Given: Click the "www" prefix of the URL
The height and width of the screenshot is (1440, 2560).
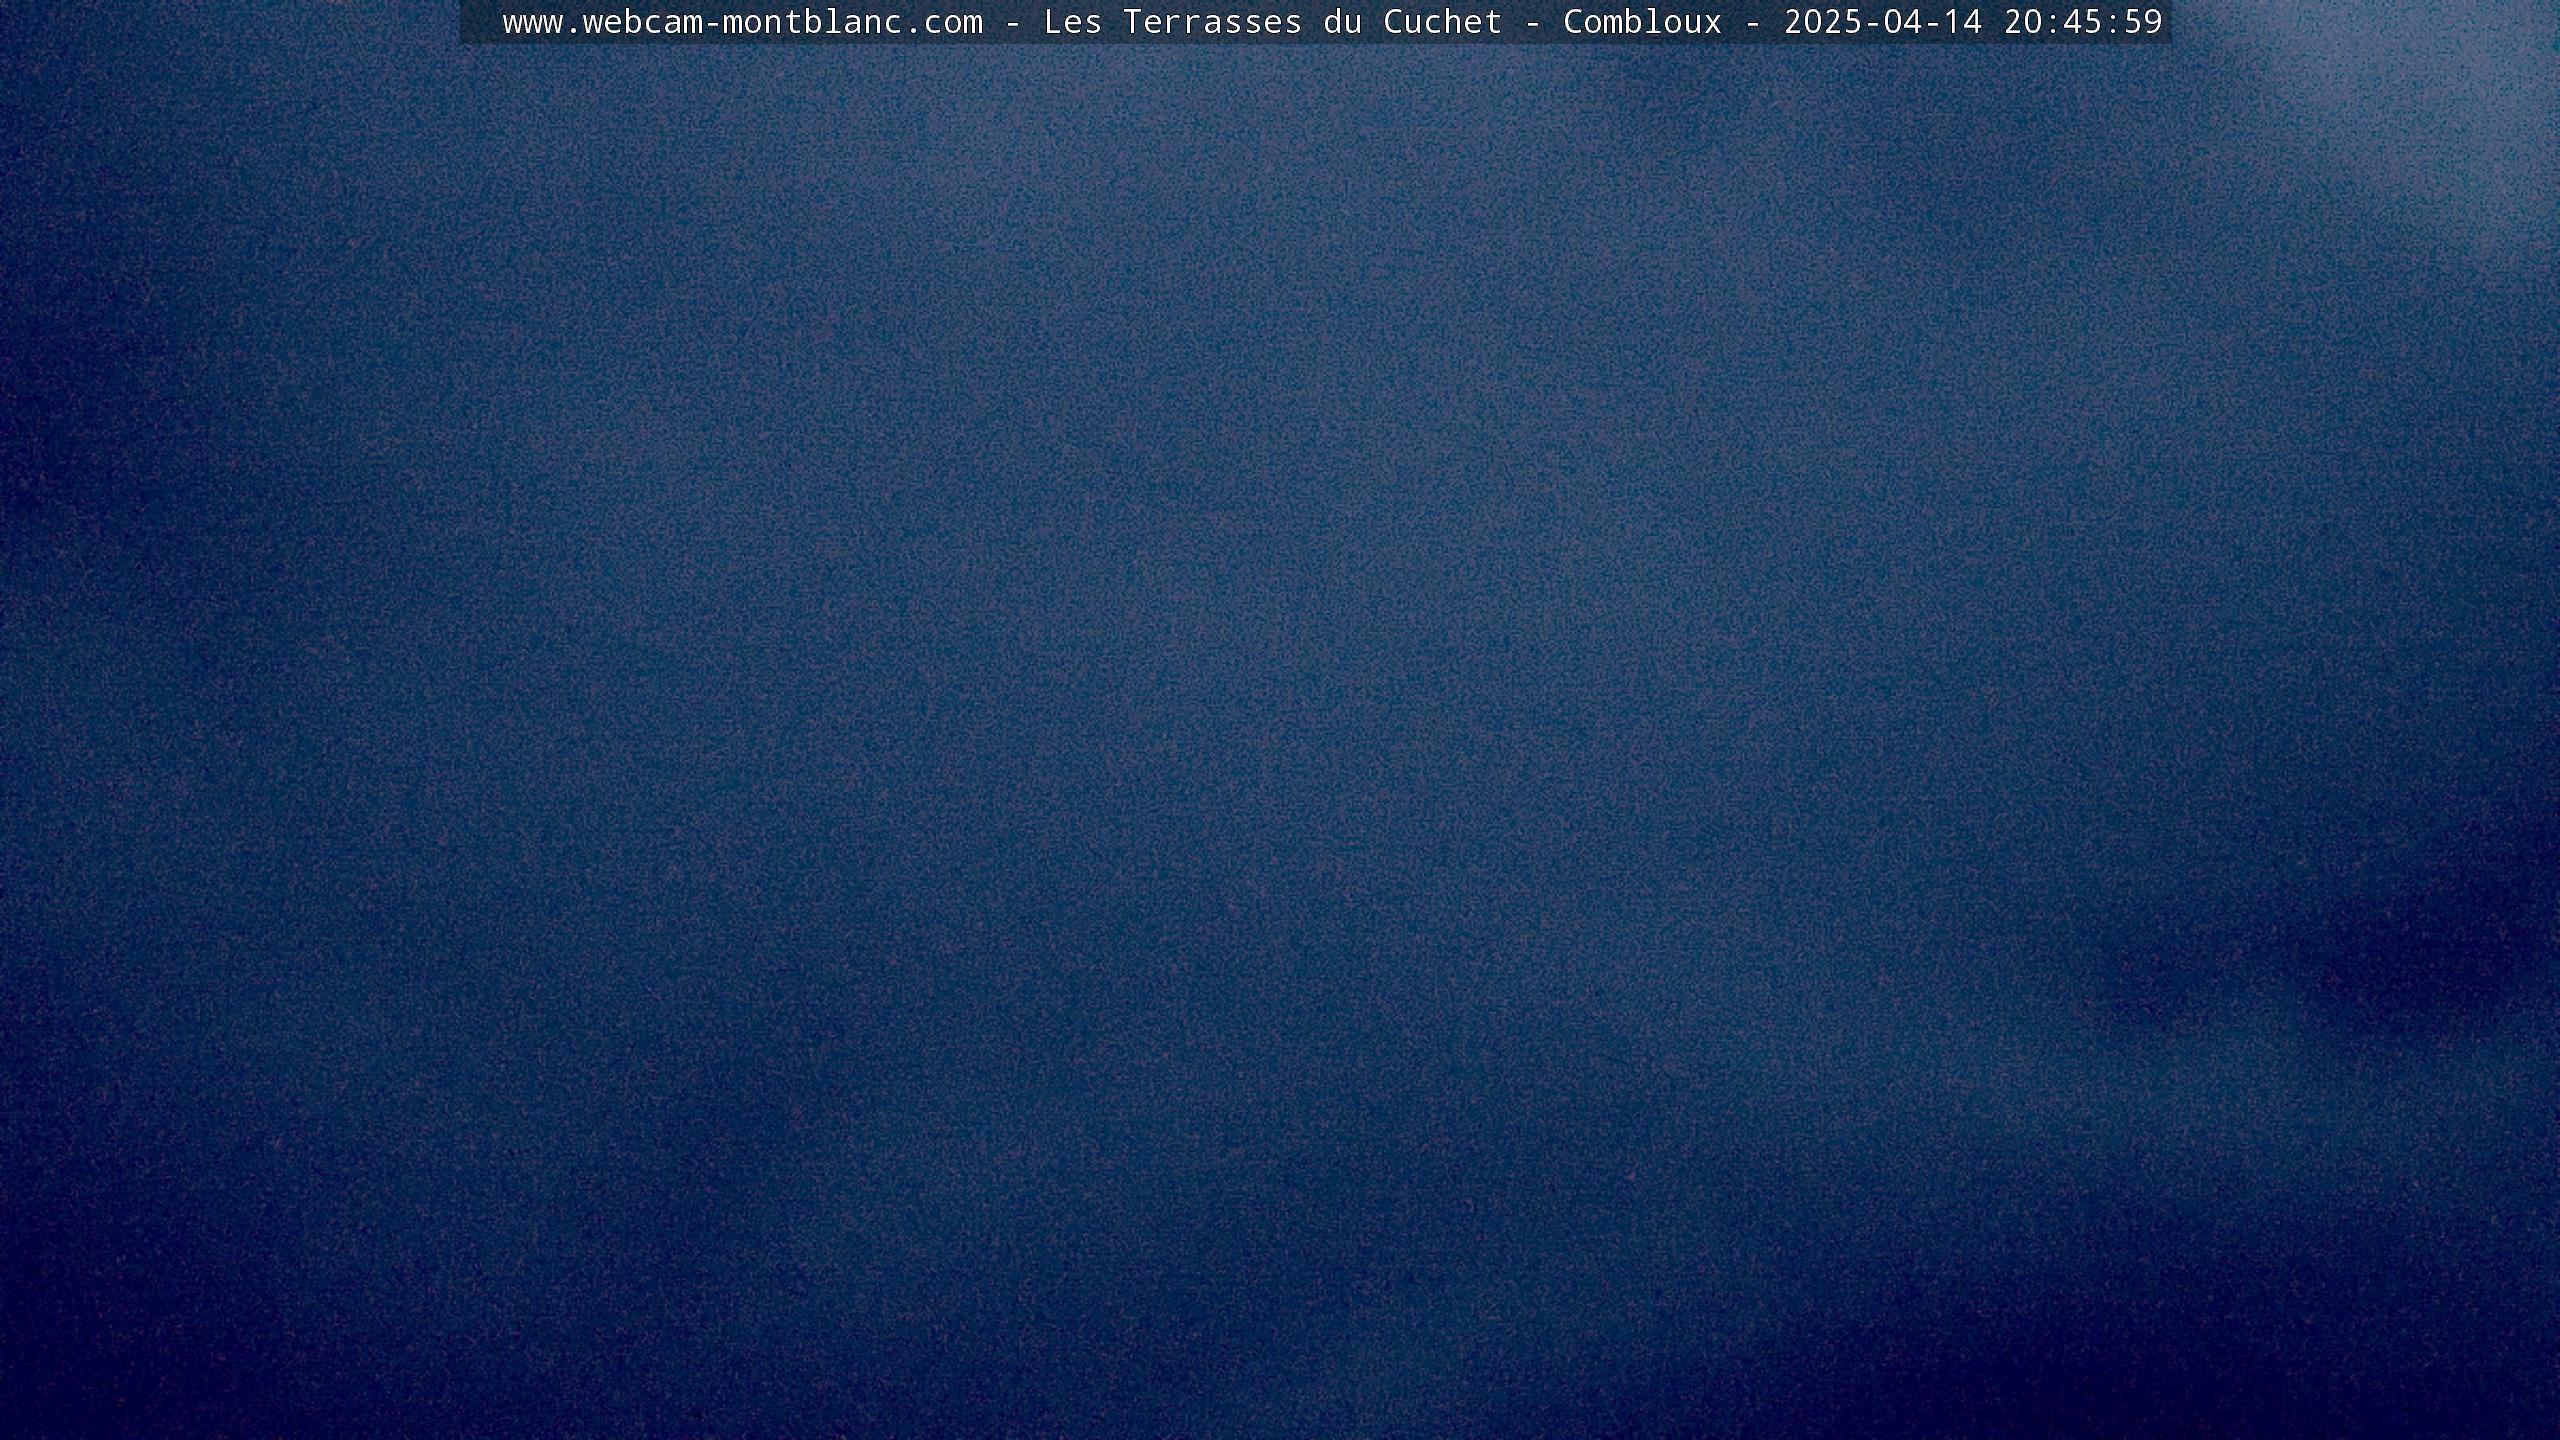Looking at the screenshot, I should [532, 22].
